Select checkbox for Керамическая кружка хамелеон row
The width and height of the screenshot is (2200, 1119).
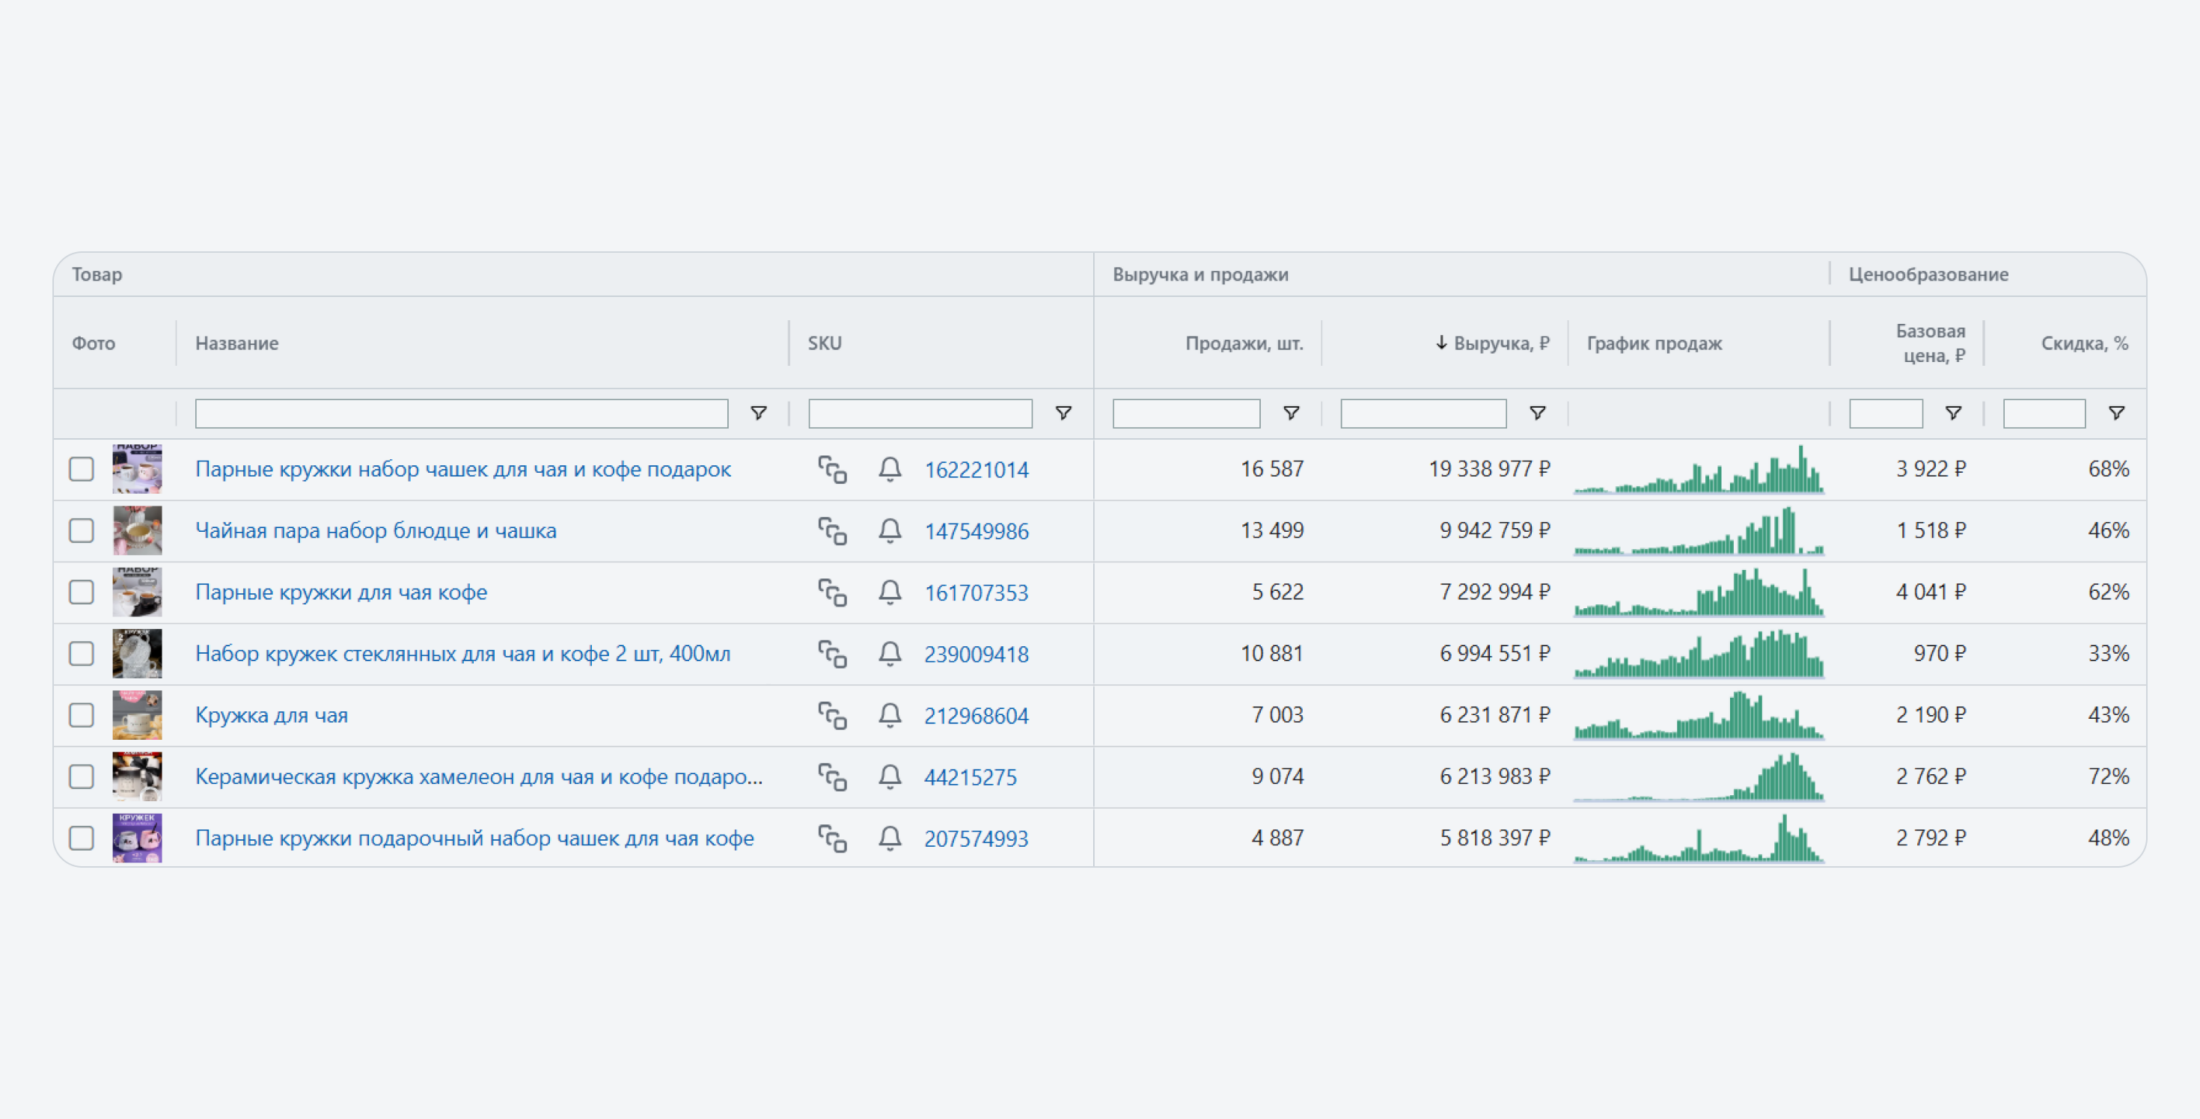[82, 777]
